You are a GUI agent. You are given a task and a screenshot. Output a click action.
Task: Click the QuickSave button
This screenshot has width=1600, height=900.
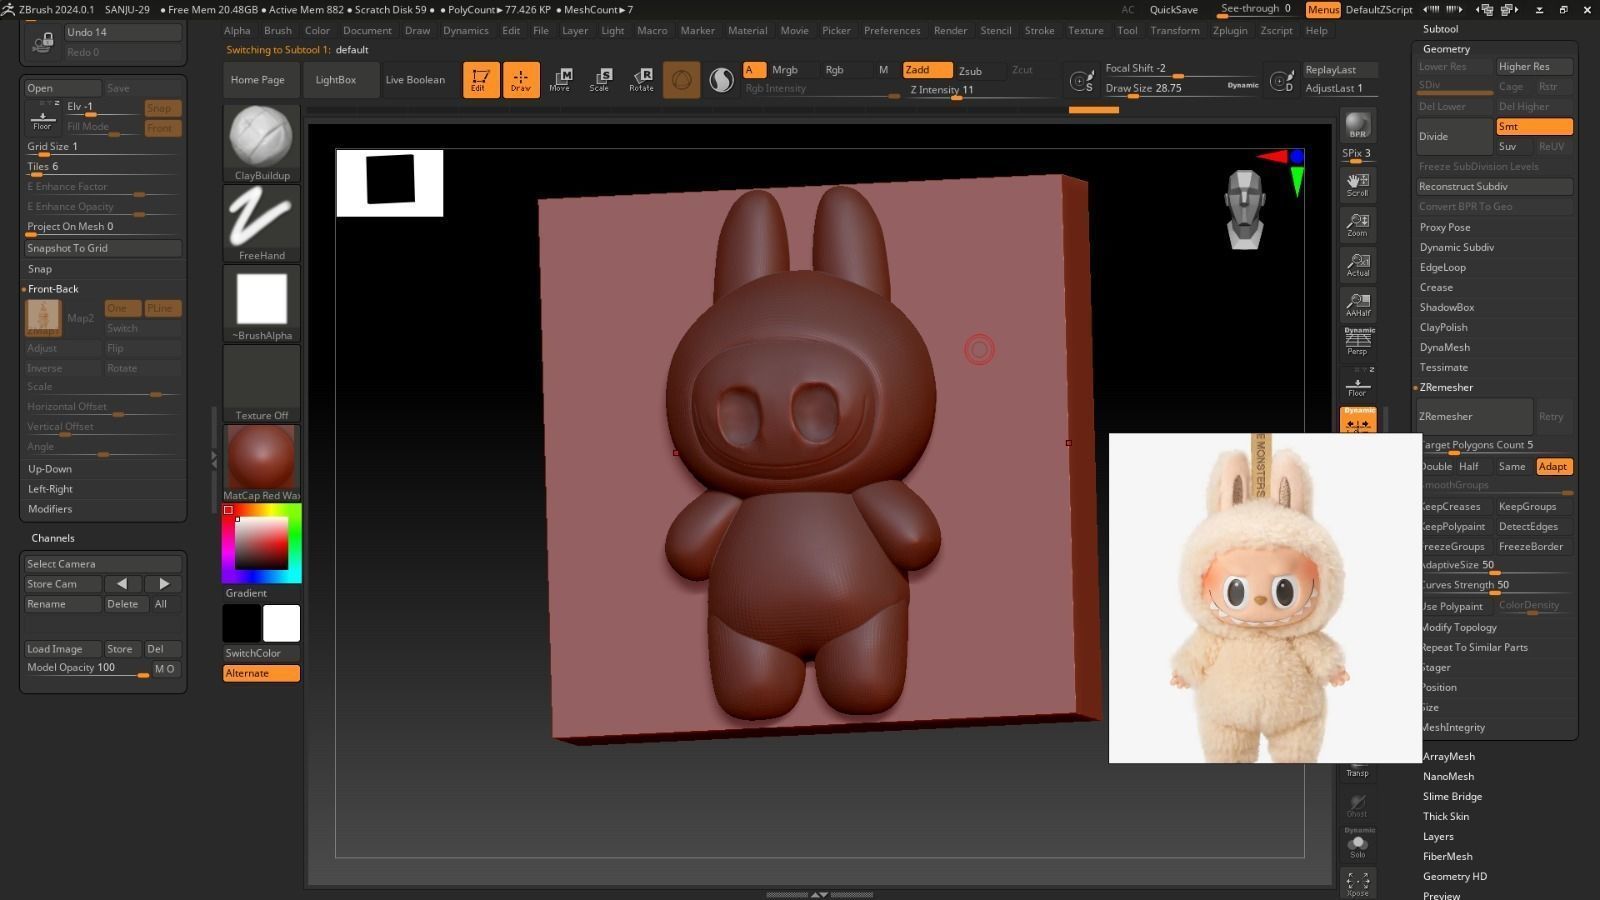click(1174, 10)
